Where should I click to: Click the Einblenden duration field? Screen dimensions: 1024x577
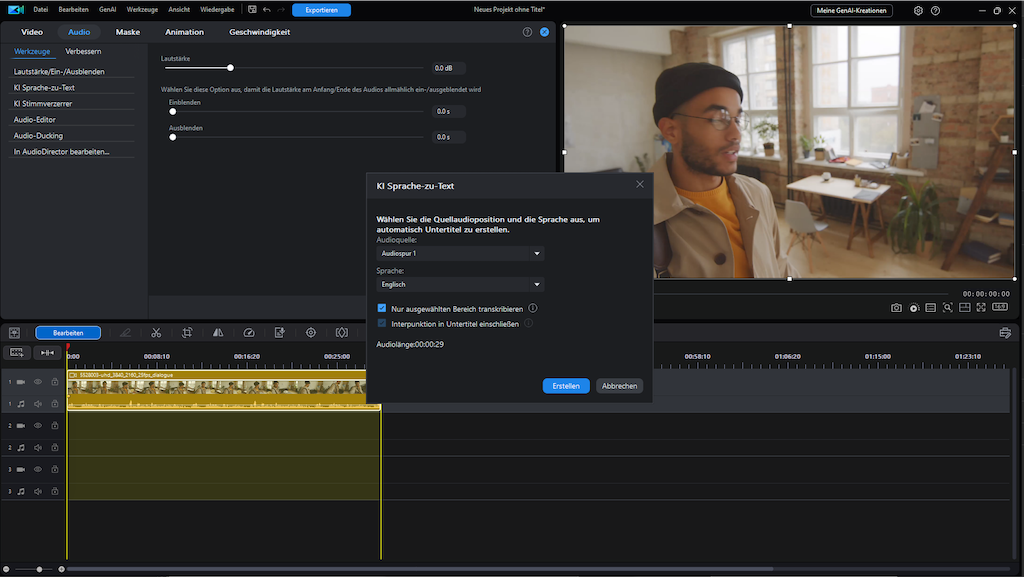[448, 112]
